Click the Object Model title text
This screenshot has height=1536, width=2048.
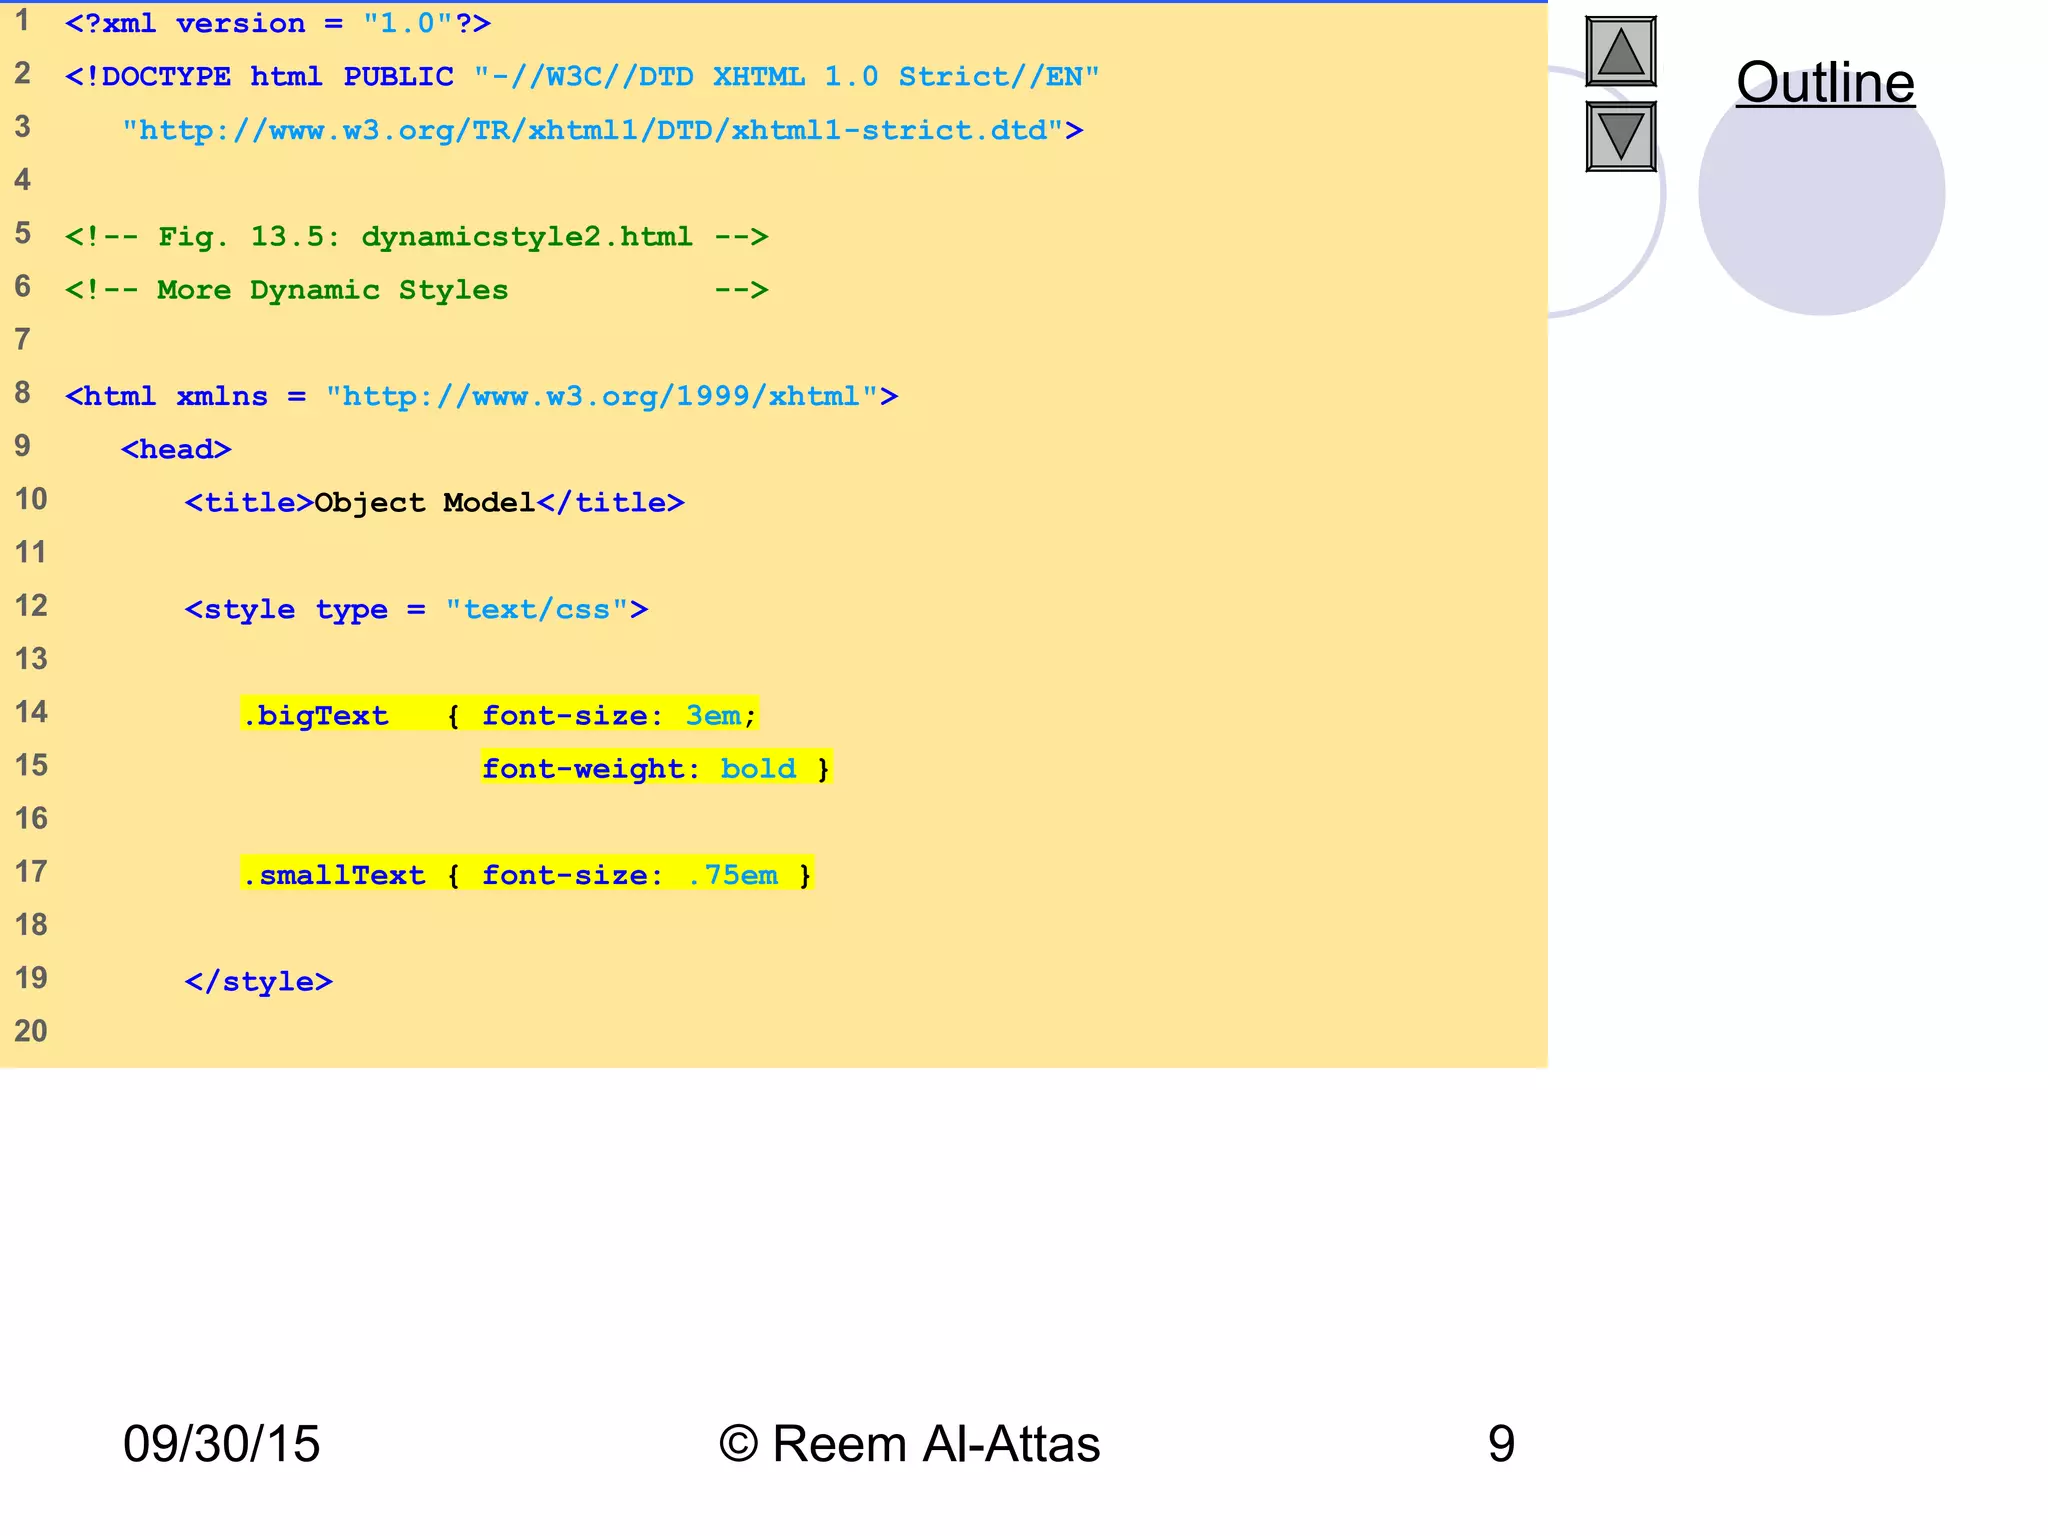[x=425, y=503]
